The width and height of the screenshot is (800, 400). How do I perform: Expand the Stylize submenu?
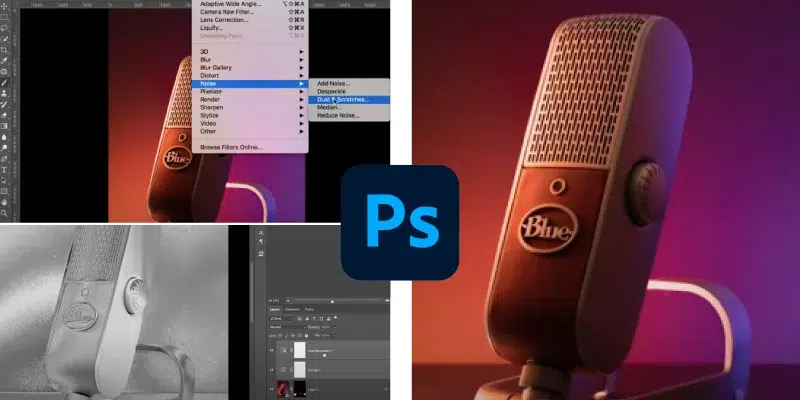point(250,116)
